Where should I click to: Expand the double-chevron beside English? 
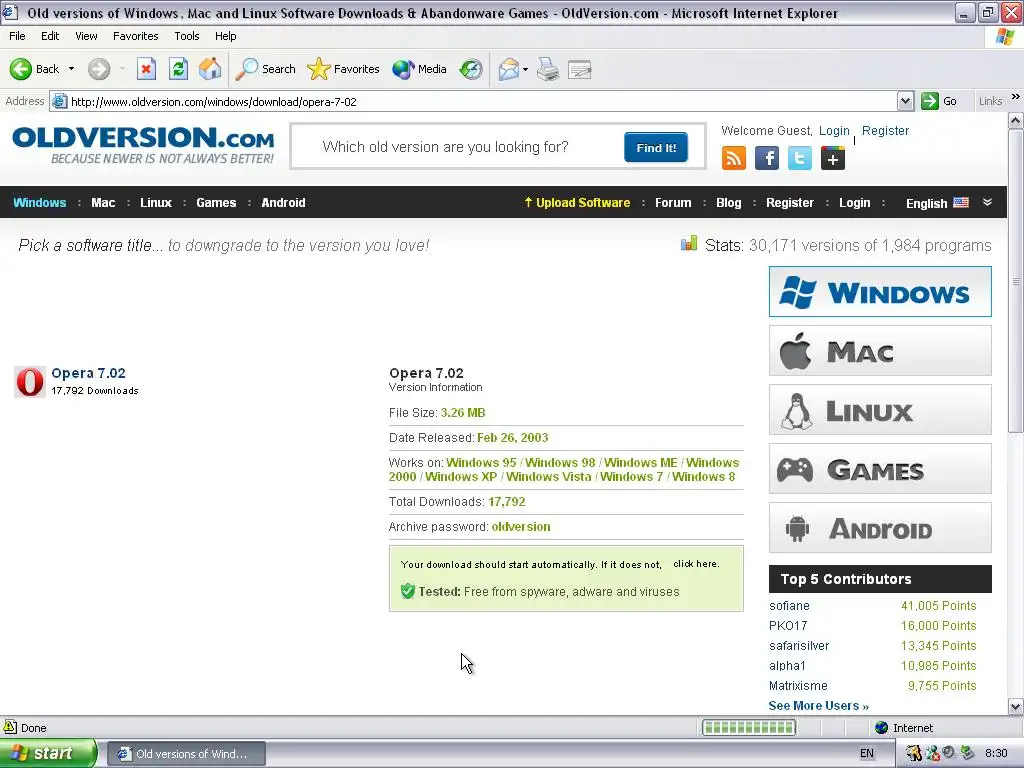987,202
